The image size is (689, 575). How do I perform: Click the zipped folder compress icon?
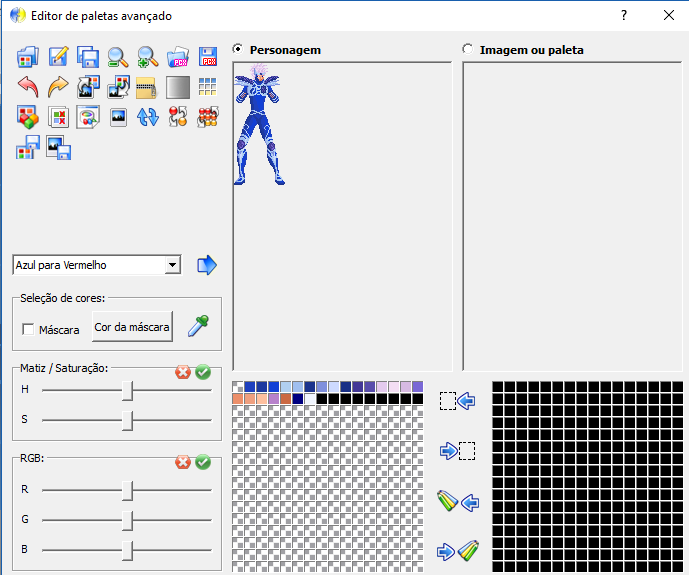[146, 87]
